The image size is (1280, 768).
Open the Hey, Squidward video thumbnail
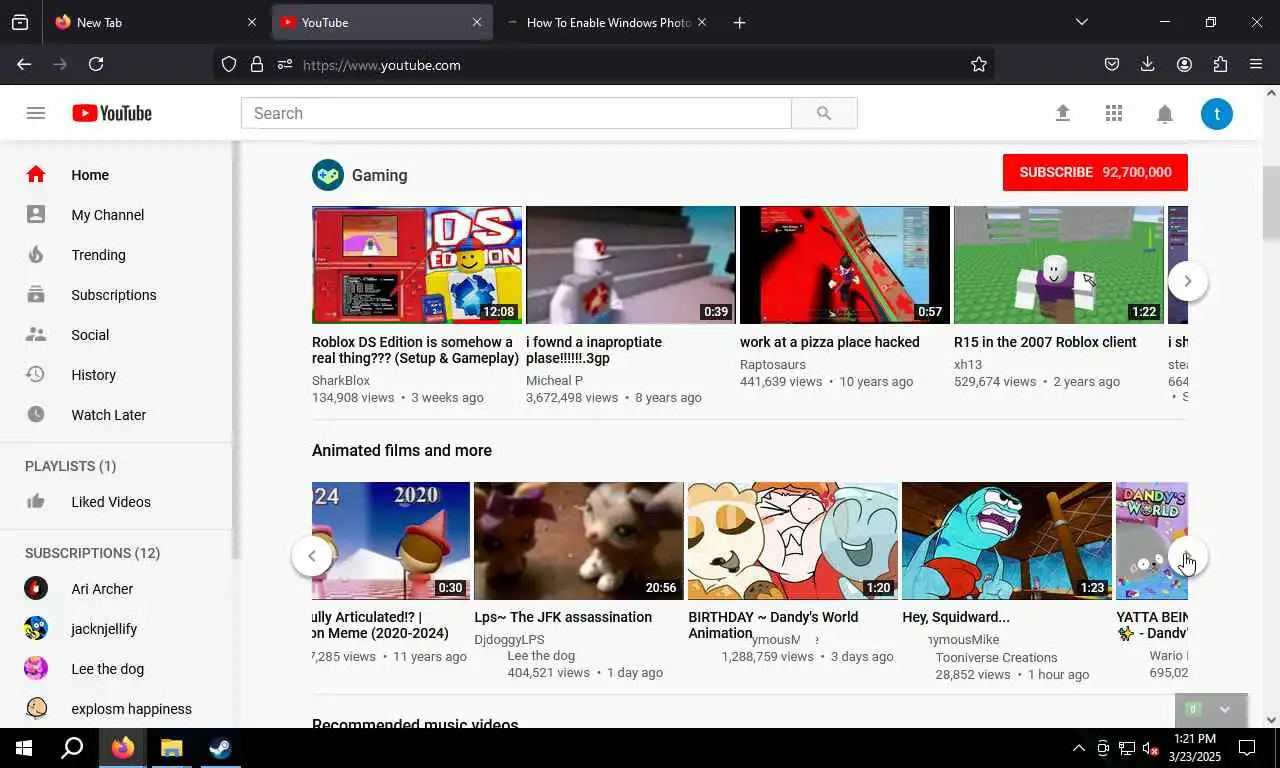click(x=1007, y=541)
